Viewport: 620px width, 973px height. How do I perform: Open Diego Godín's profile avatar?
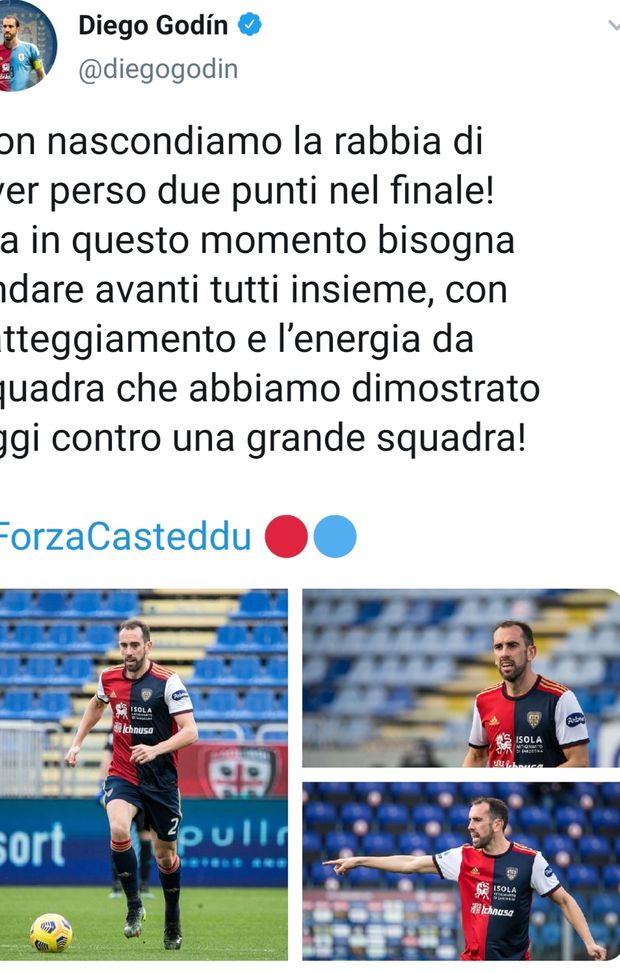[25, 45]
